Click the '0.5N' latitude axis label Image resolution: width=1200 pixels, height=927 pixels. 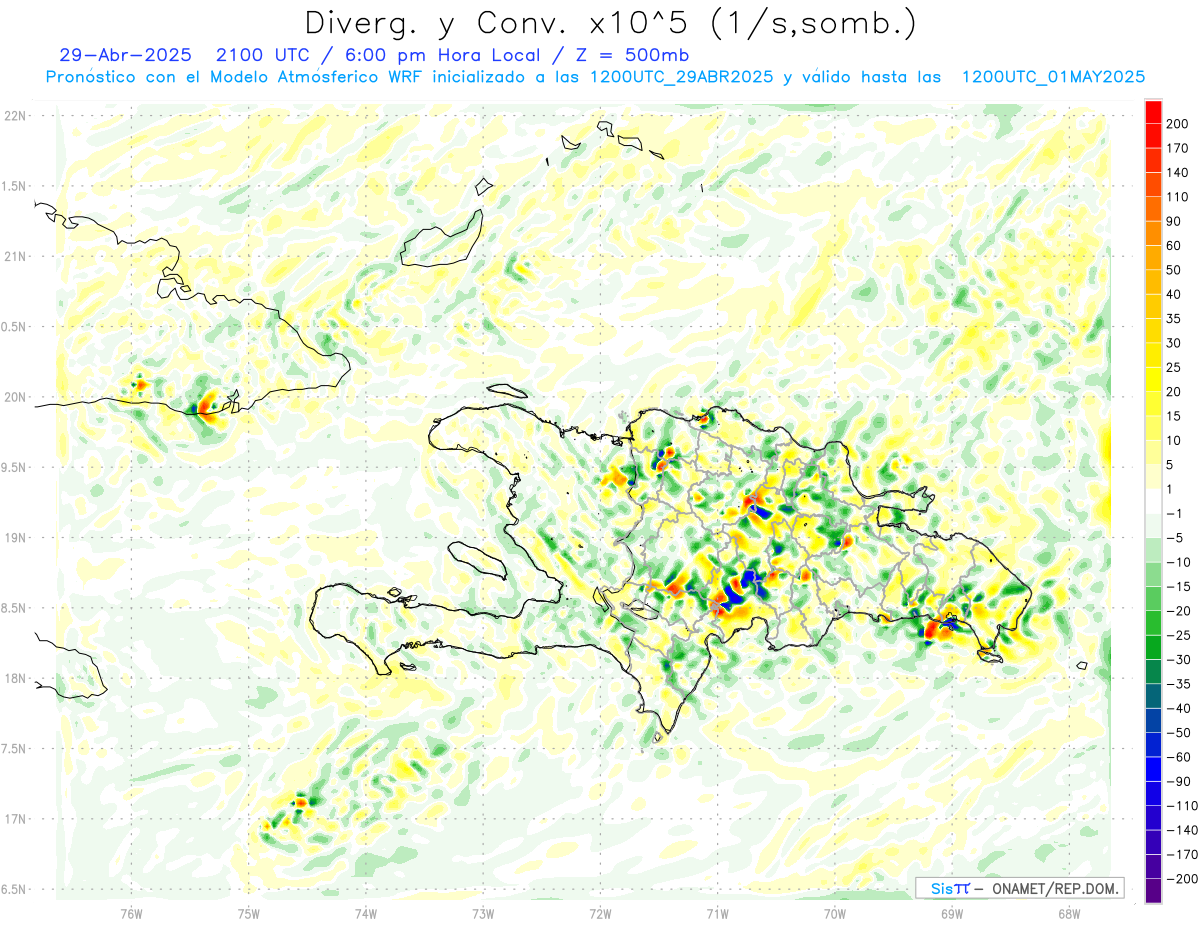pyautogui.click(x=15, y=327)
